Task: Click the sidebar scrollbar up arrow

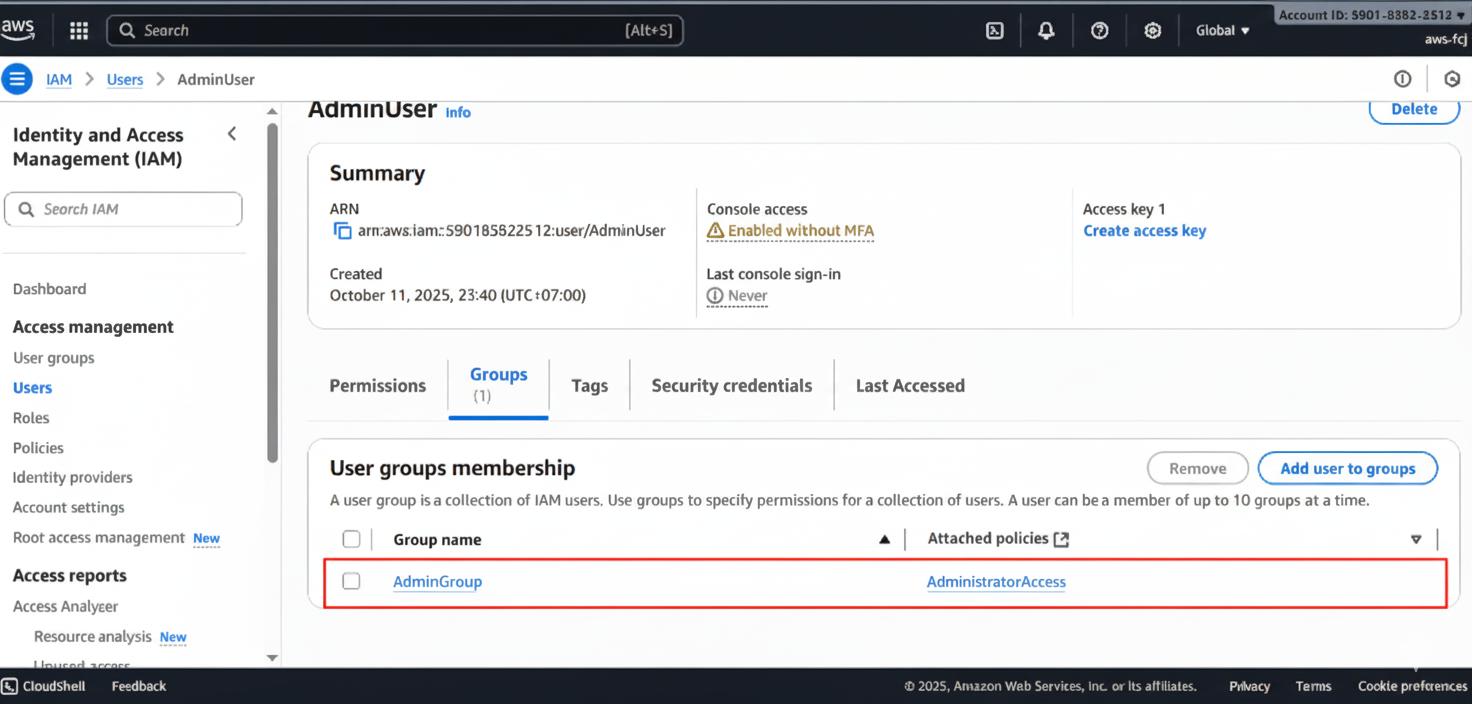Action: pyautogui.click(x=272, y=111)
